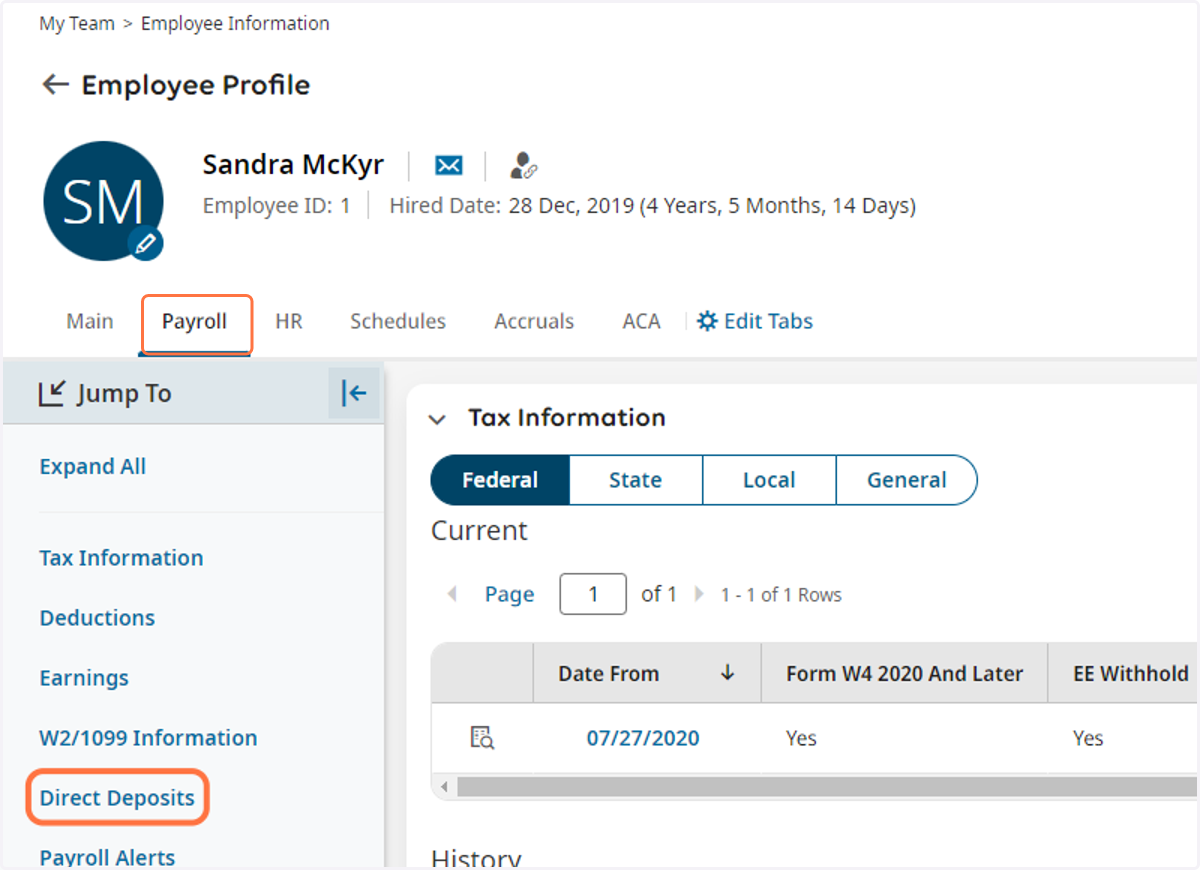The image size is (1200, 870).
Task: Sort by the Date From descending arrow
Action: point(727,673)
